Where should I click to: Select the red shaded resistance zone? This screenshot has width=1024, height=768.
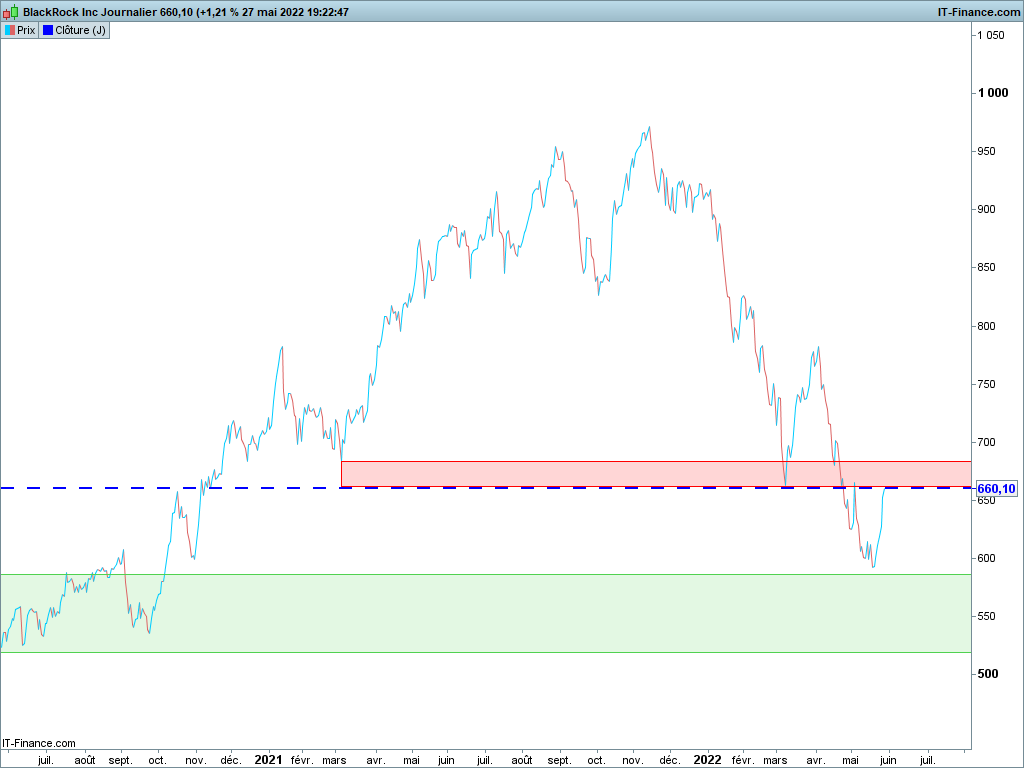656,474
